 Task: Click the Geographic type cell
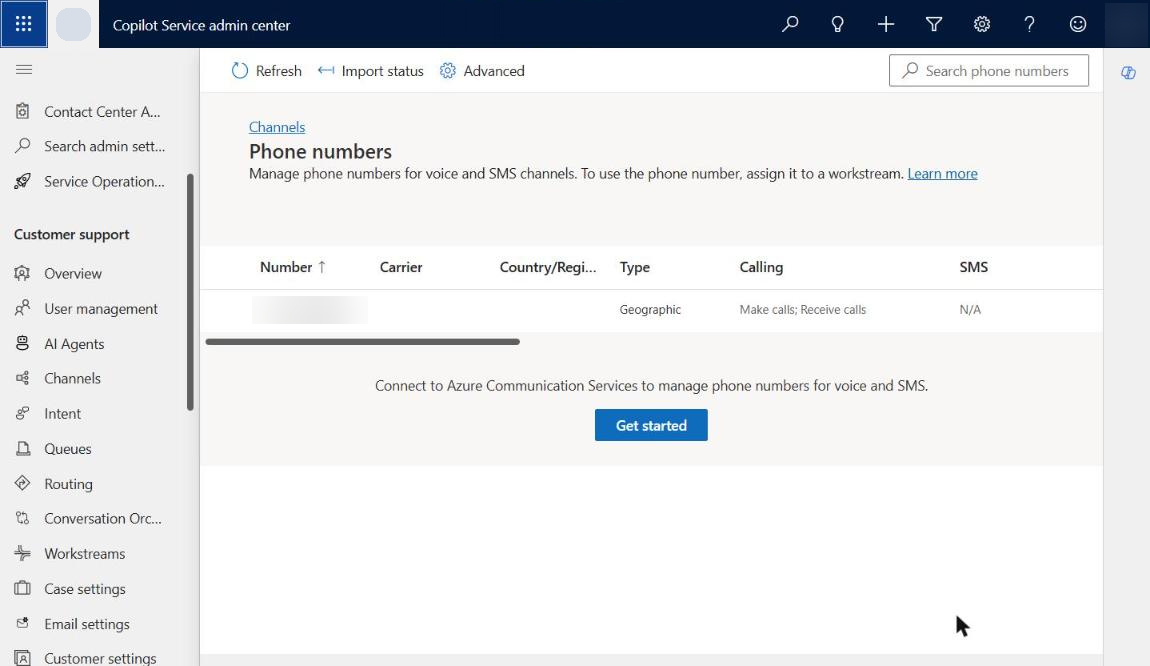(650, 310)
